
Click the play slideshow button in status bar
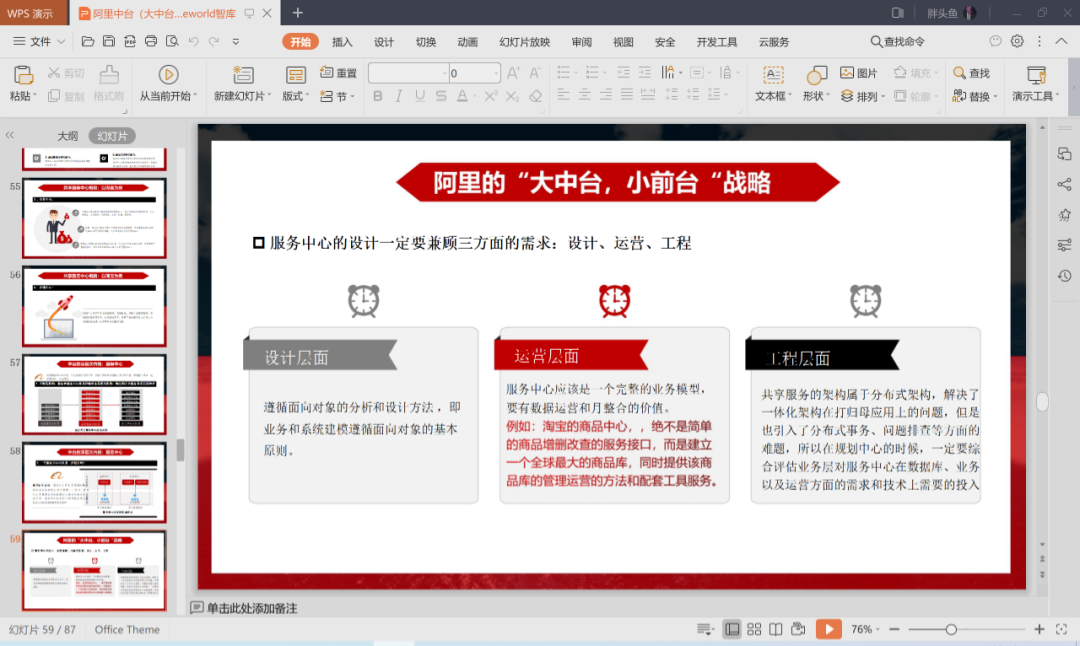829,629
